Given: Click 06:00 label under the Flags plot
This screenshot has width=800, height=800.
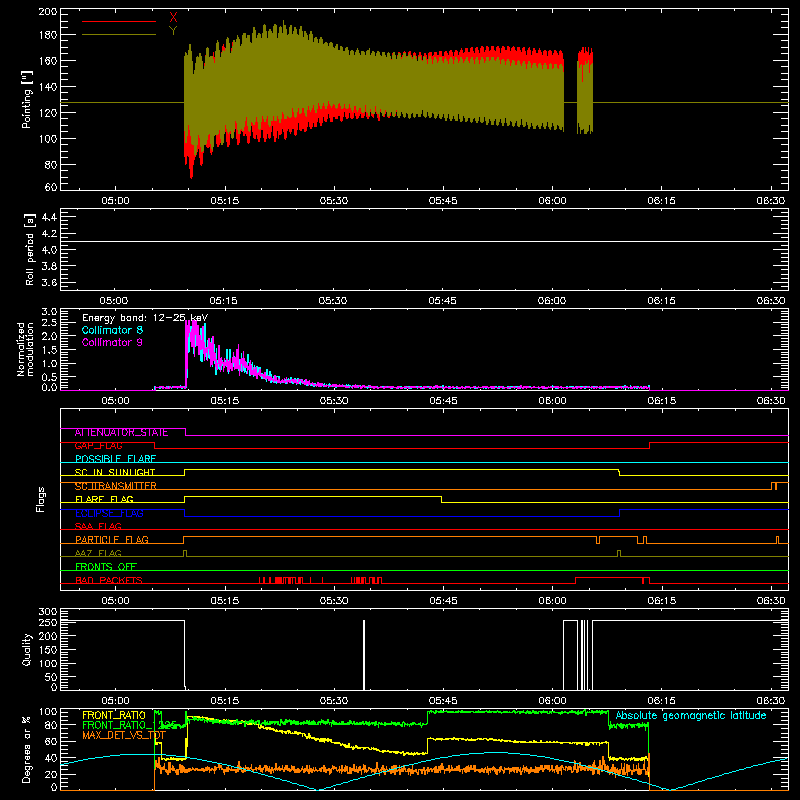Looking at the screenshot, I should 552,601.
